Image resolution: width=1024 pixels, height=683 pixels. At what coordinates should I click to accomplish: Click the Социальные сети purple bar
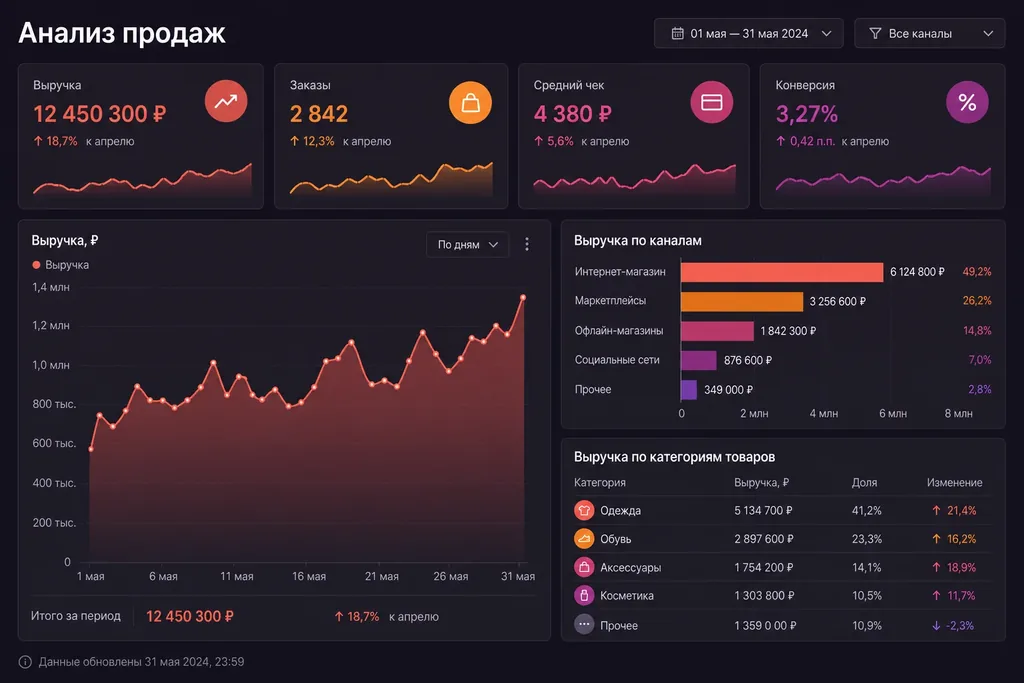tap(699, 360)
